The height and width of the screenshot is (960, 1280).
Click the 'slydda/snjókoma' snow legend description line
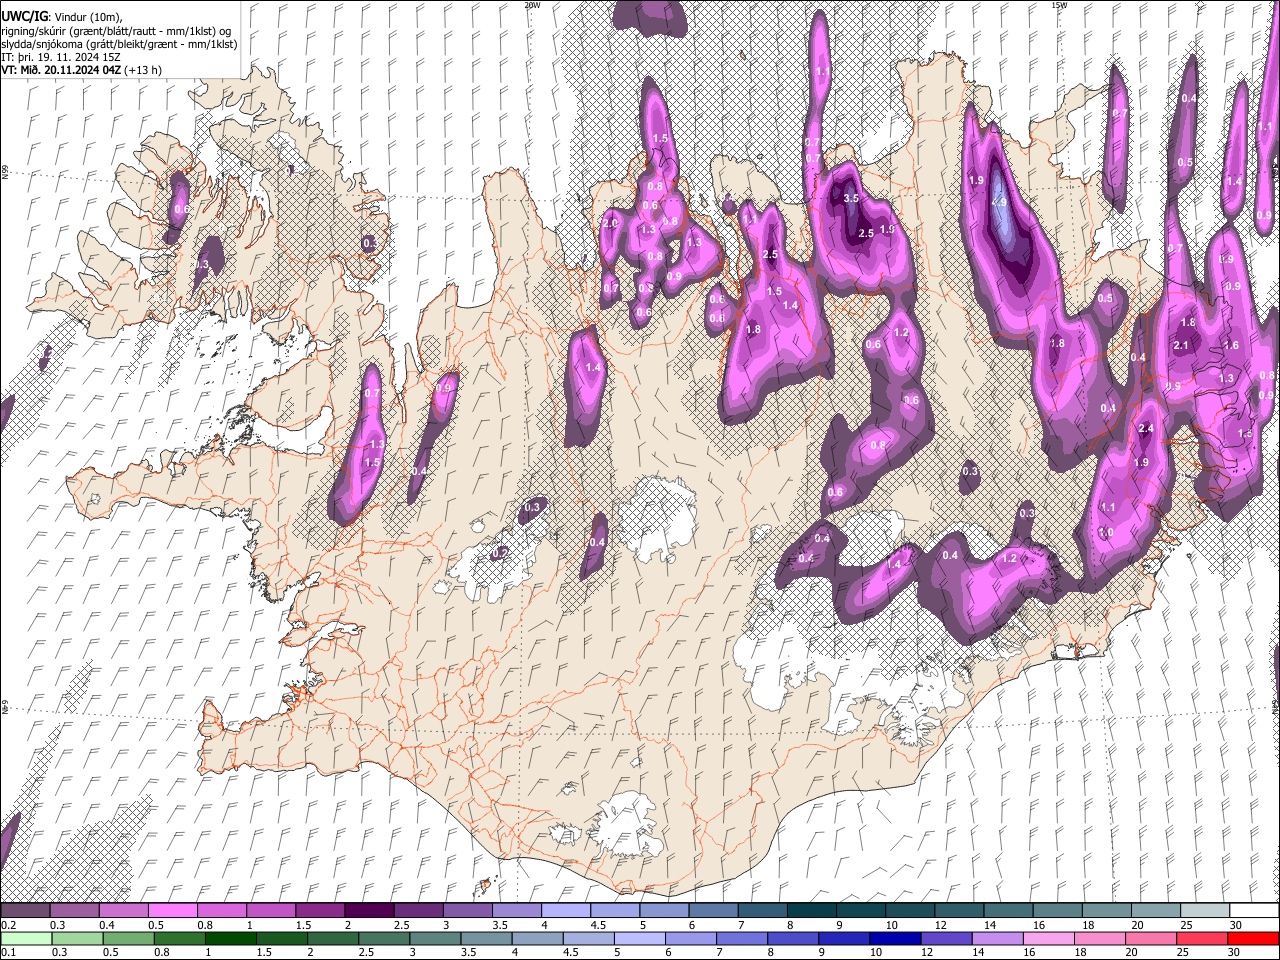click(119, 44)
